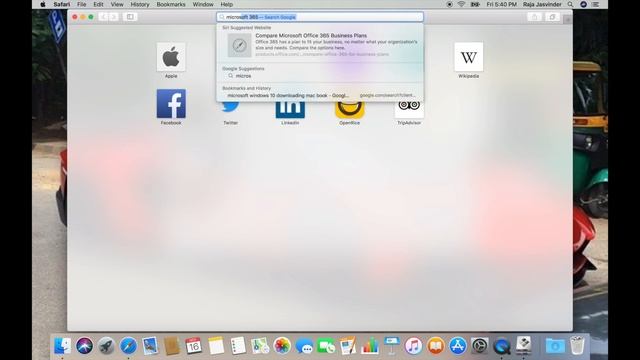The width and height of the screenshot is (640, 360).
Task: Open the LinkedIn favorite tile
Action: point(290,109)
